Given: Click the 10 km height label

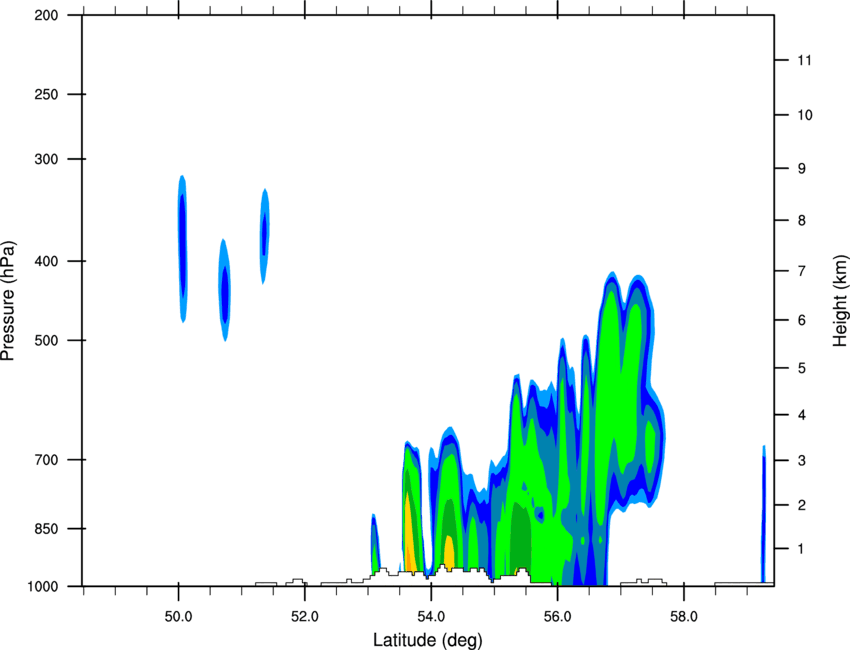Looking at the screenshot, I should tap(805, 115).
